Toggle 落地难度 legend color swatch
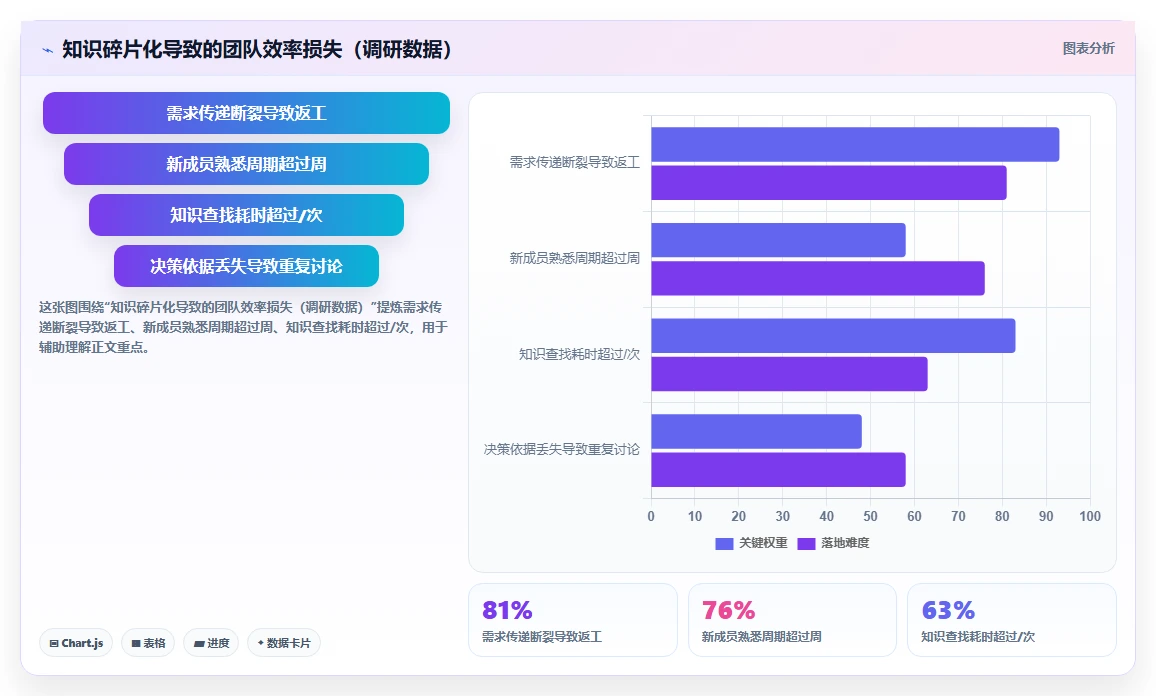 pyautogui.click(x=807, y=543)
